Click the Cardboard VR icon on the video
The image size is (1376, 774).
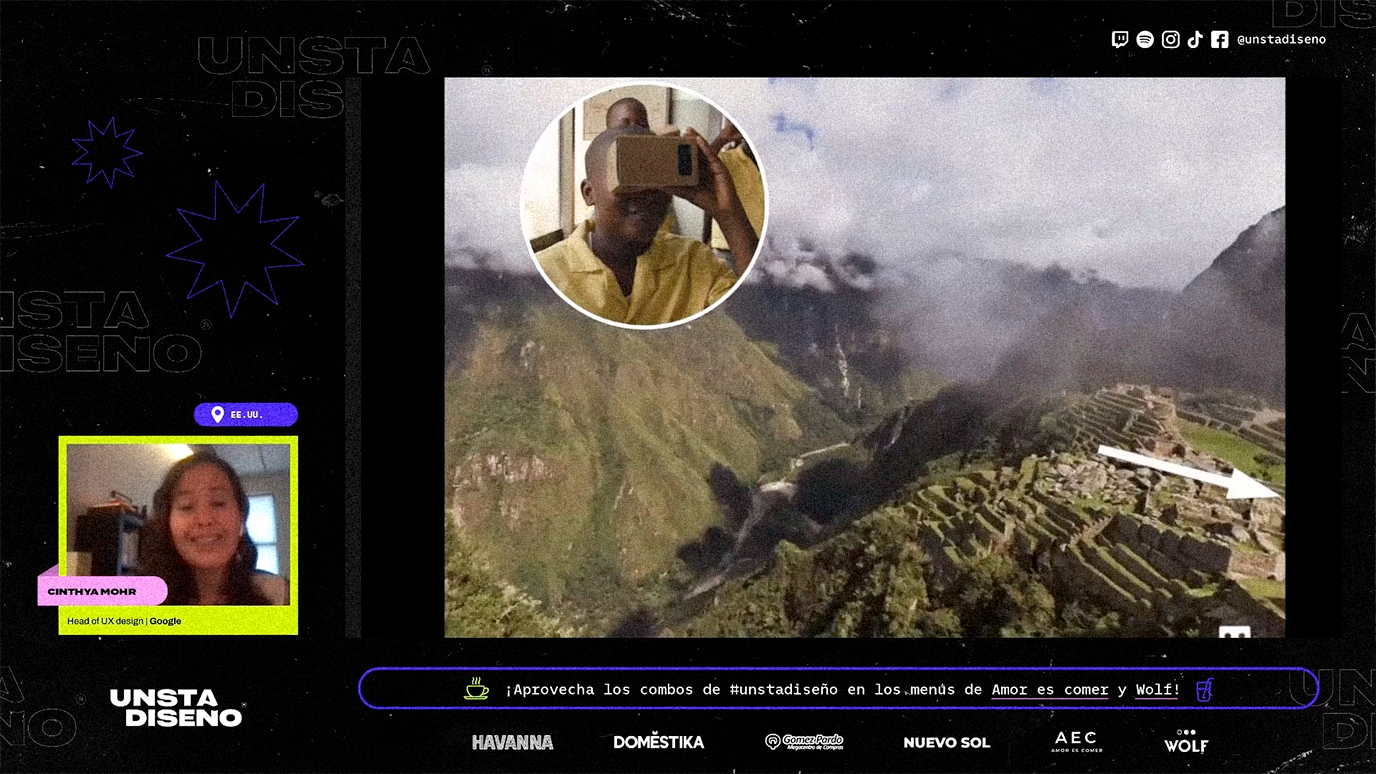pyautogui.click(x=1234, y=633)
